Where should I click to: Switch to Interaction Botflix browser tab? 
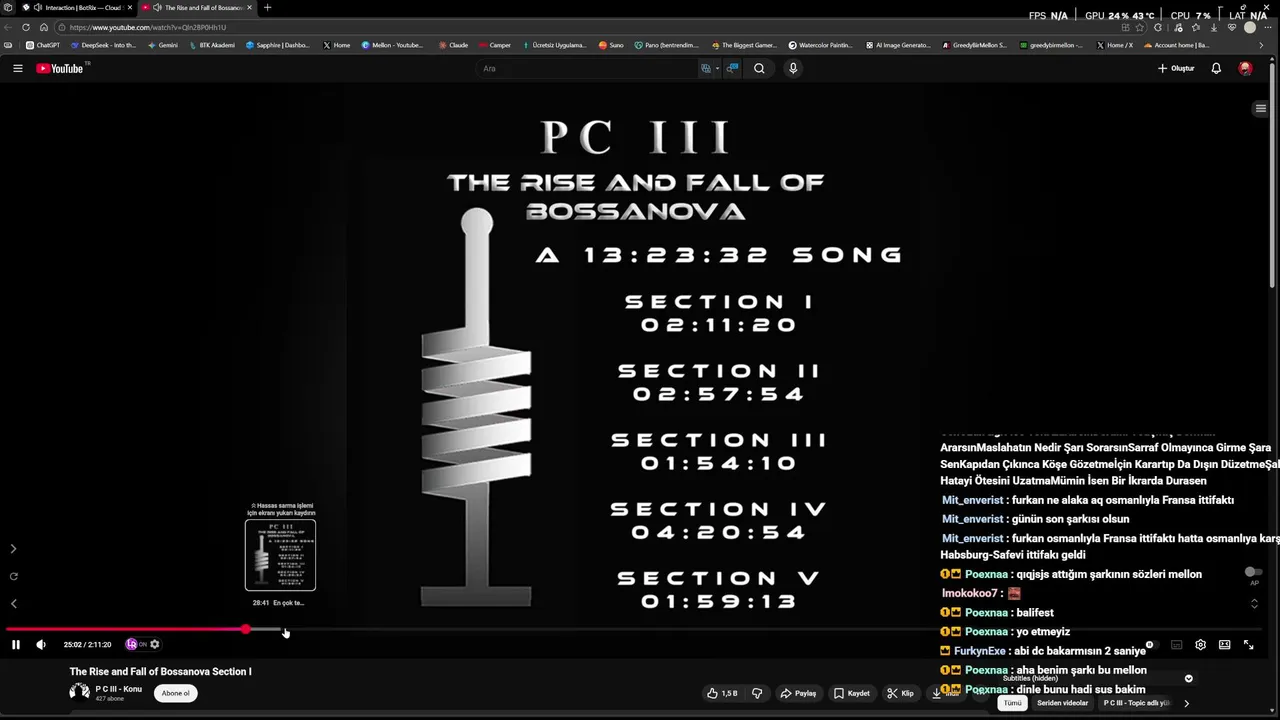(78, 7)
